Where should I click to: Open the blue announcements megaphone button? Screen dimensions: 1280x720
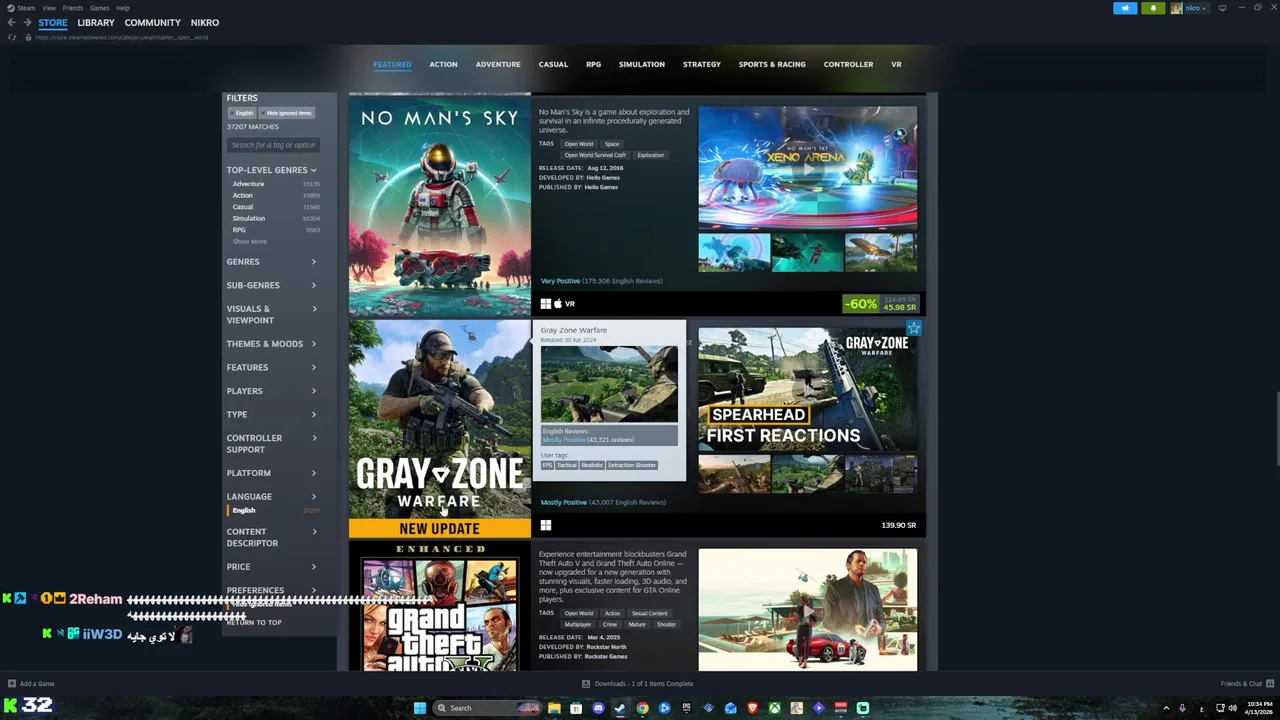(1125, 8)
